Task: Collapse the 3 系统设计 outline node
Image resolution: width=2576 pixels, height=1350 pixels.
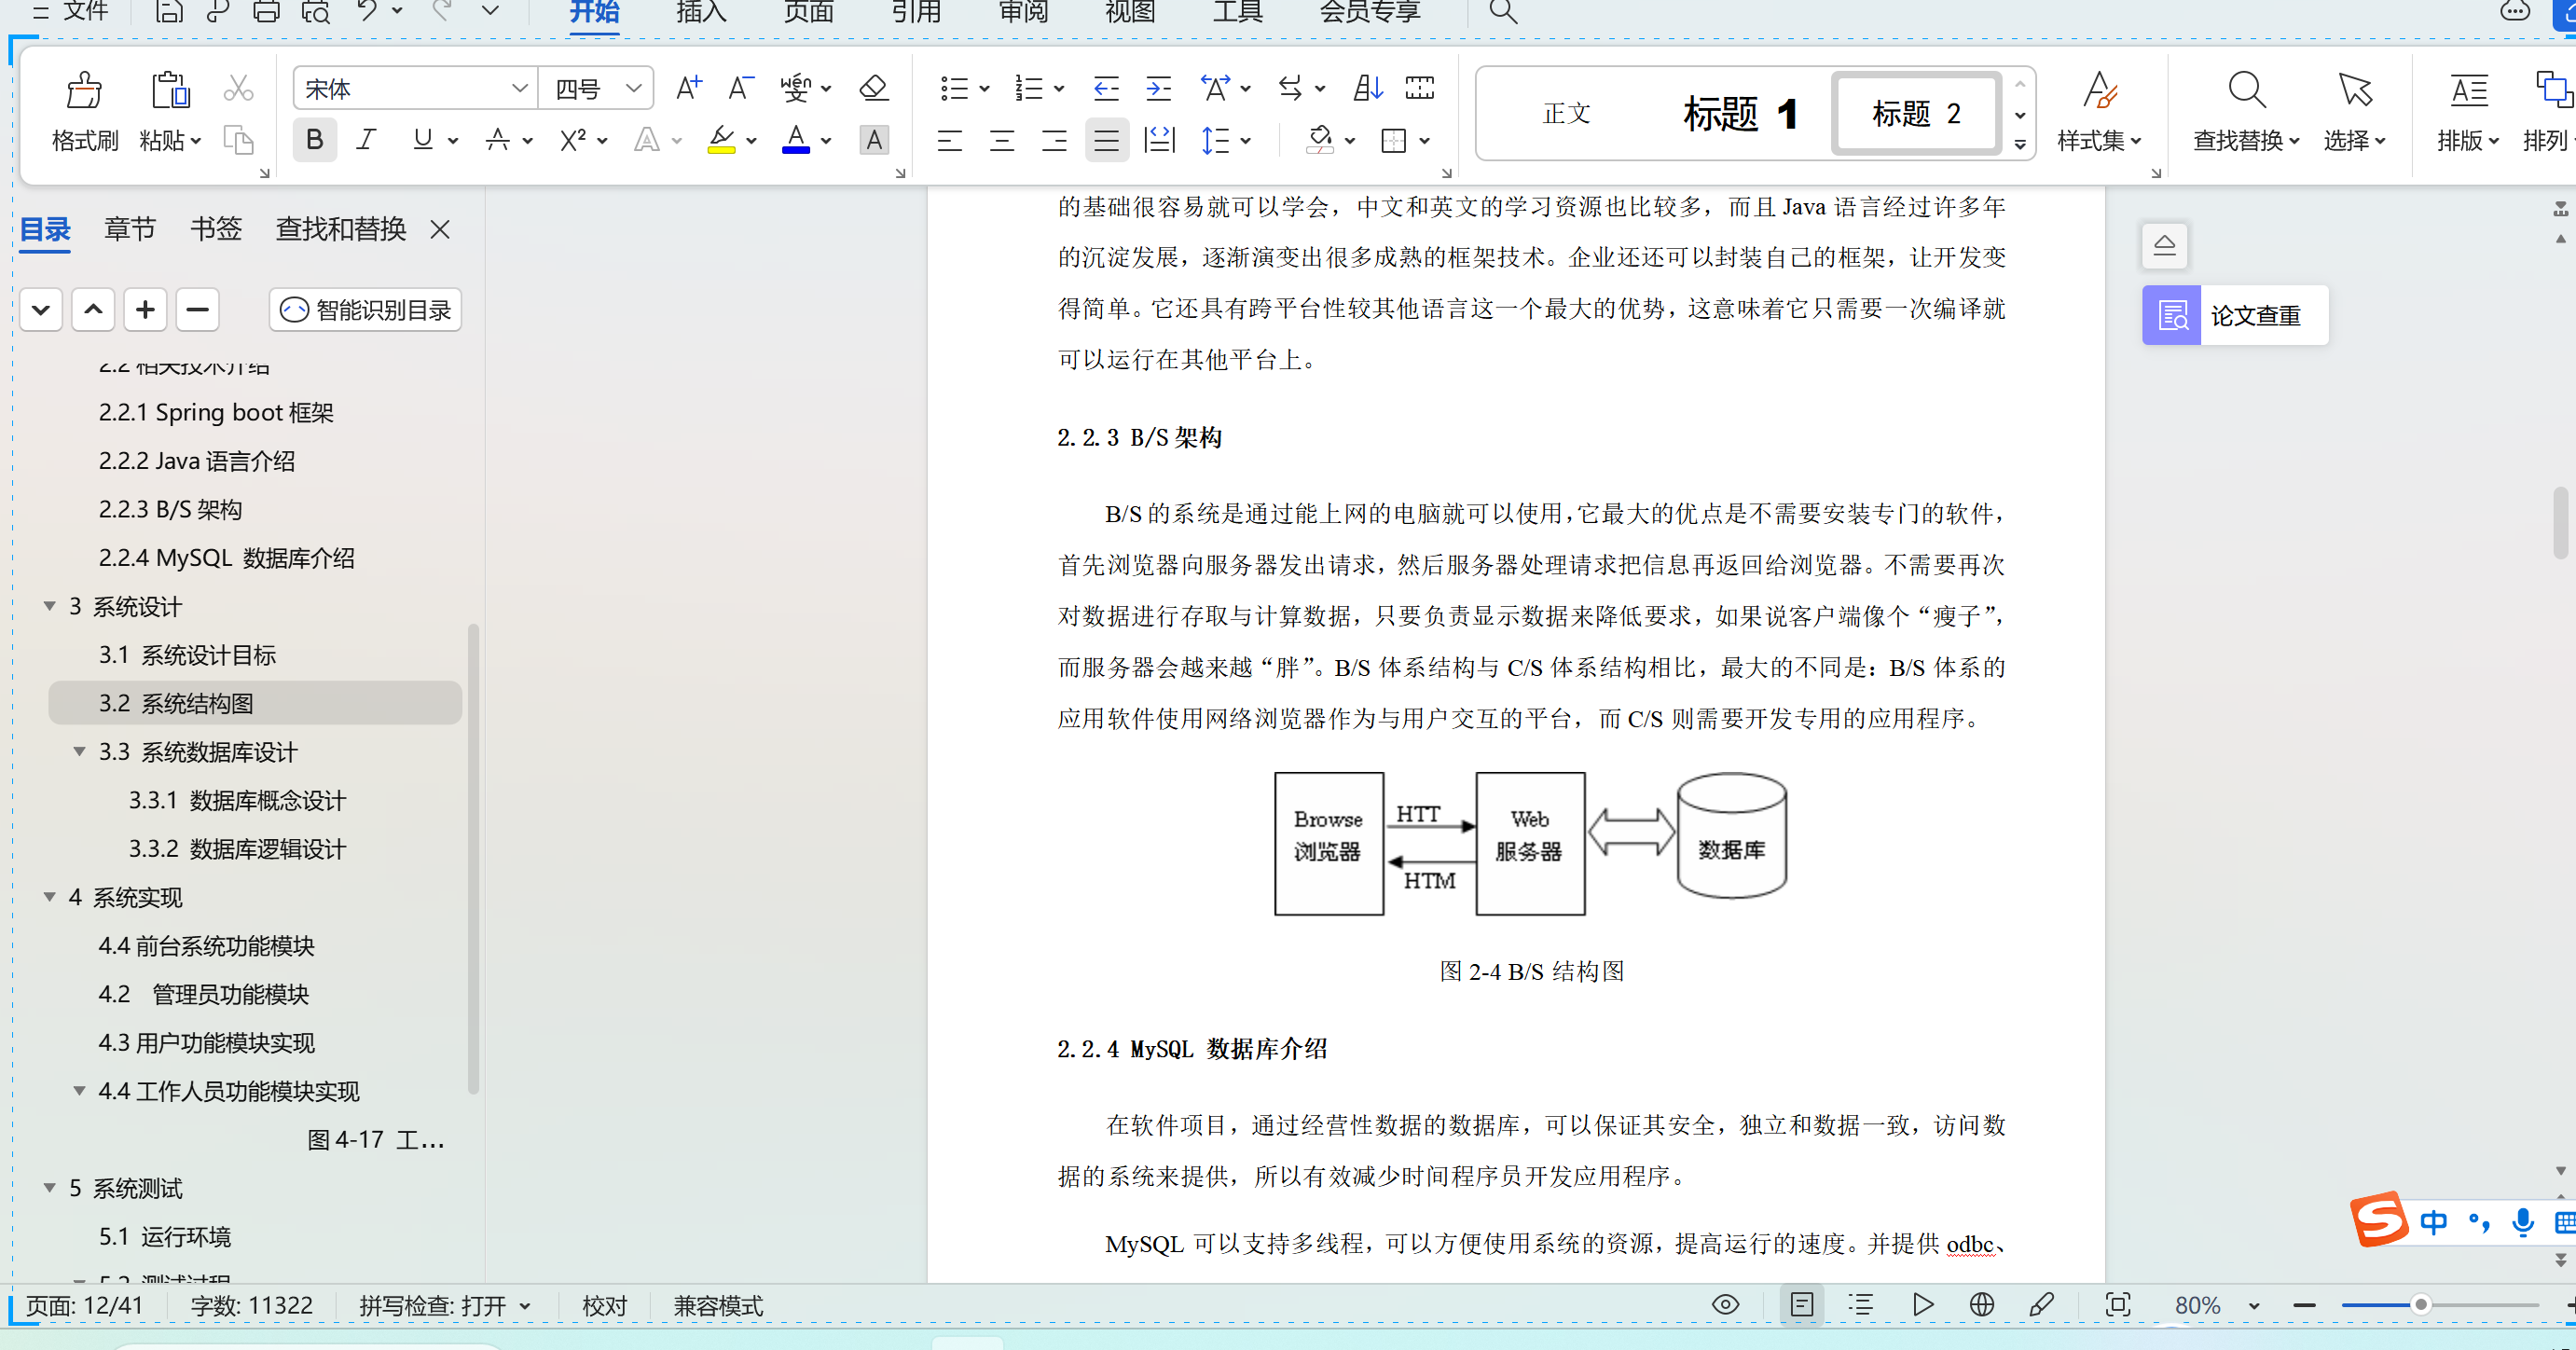Action: point(49,606)
